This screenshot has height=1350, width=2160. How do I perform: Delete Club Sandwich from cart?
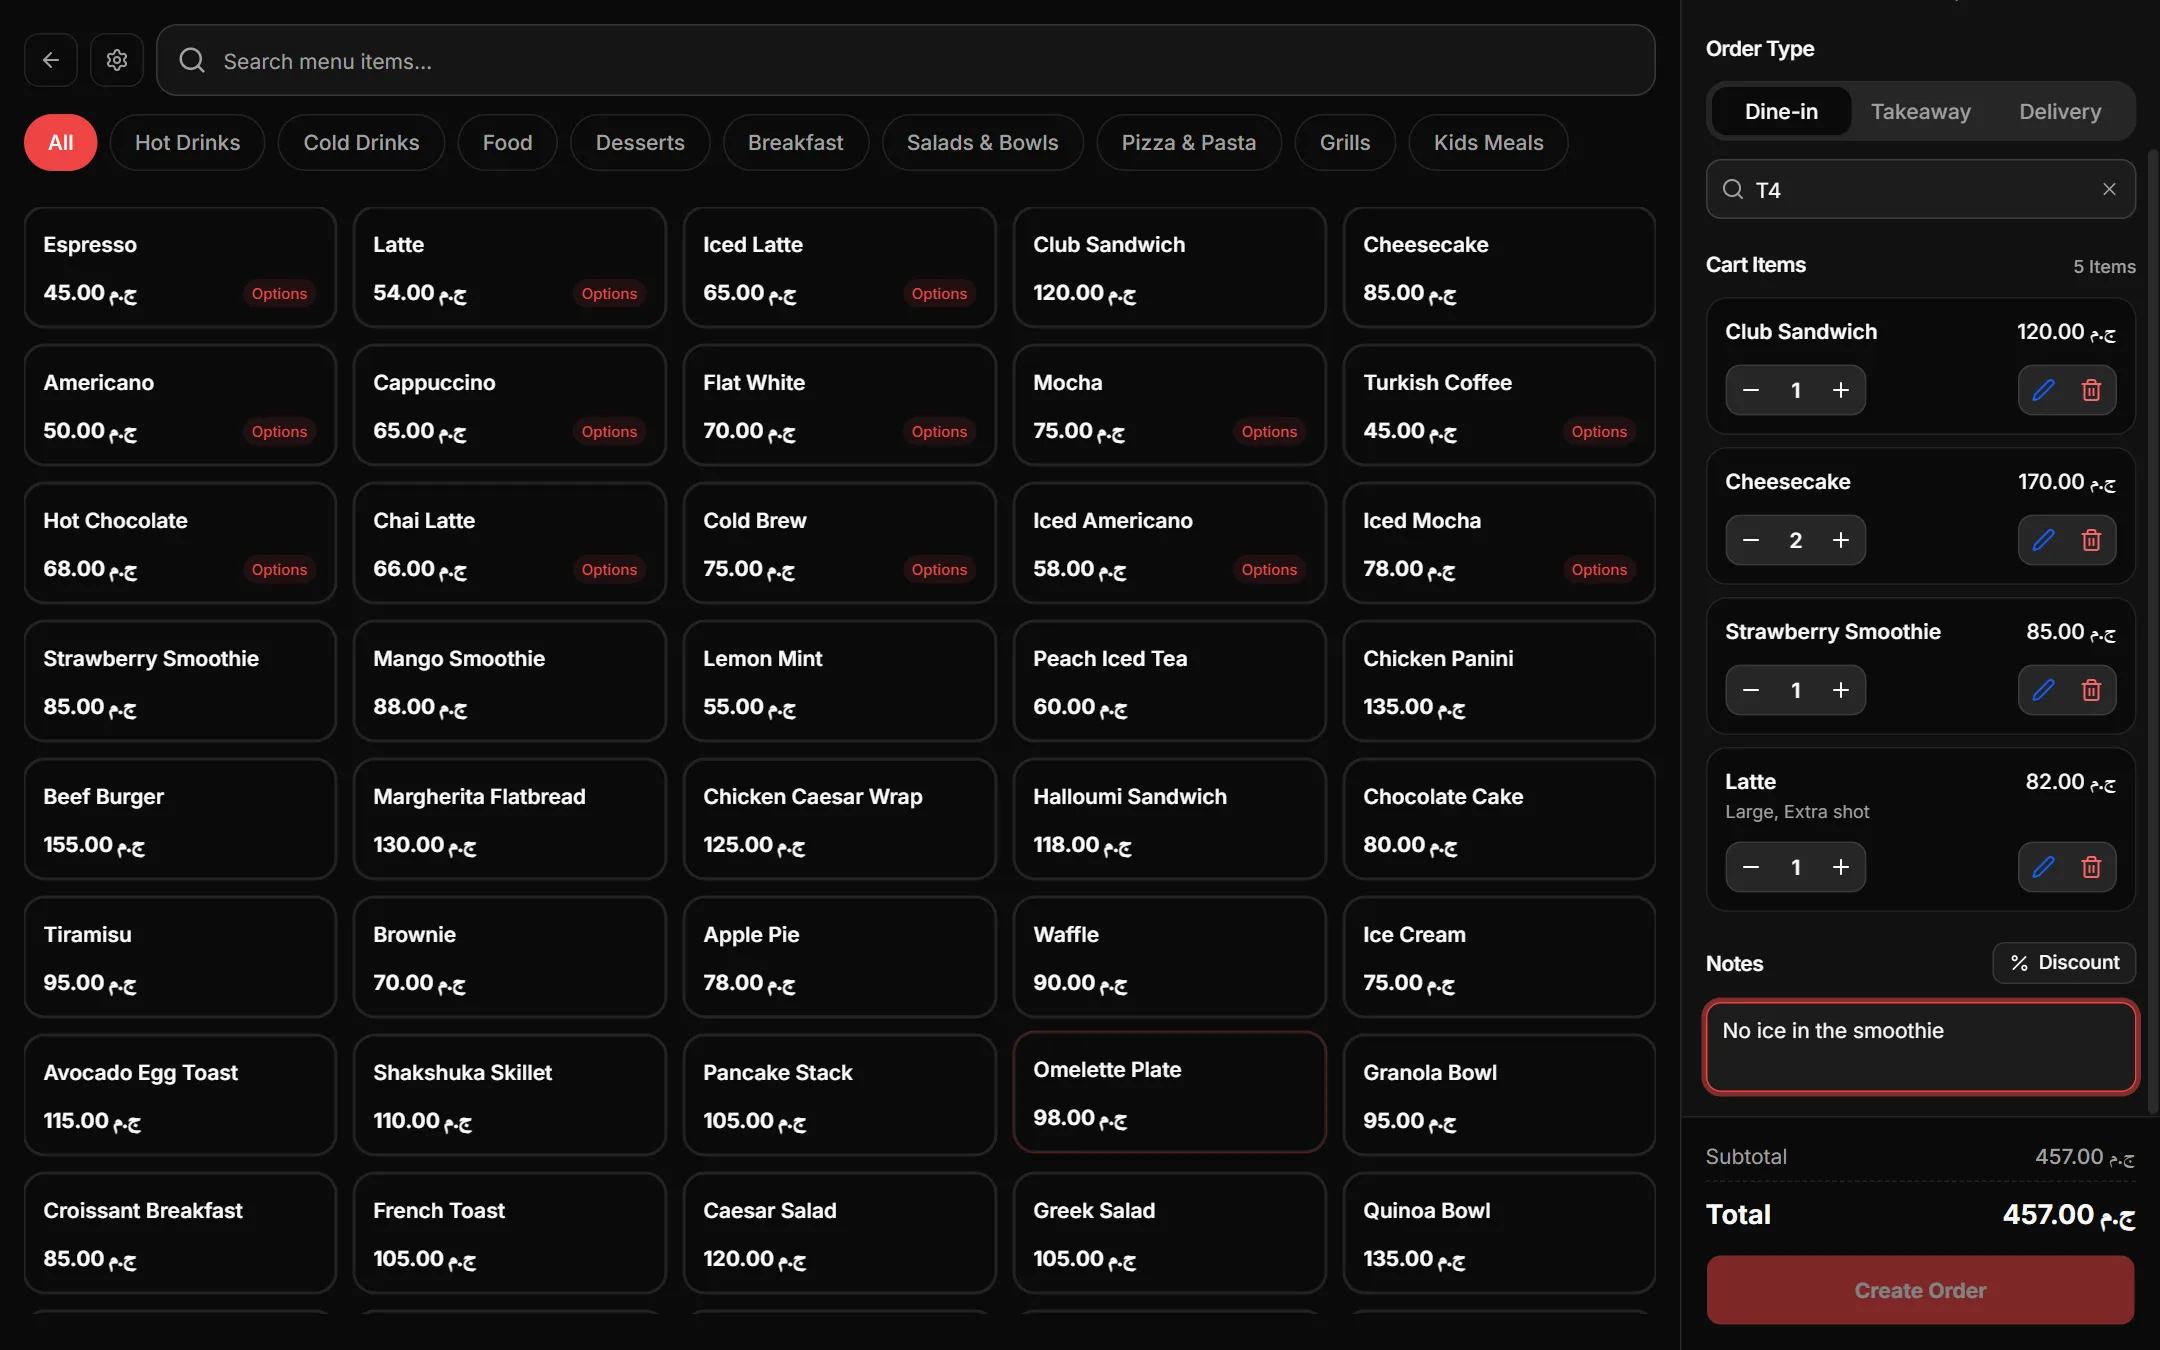pos(2091,390)
